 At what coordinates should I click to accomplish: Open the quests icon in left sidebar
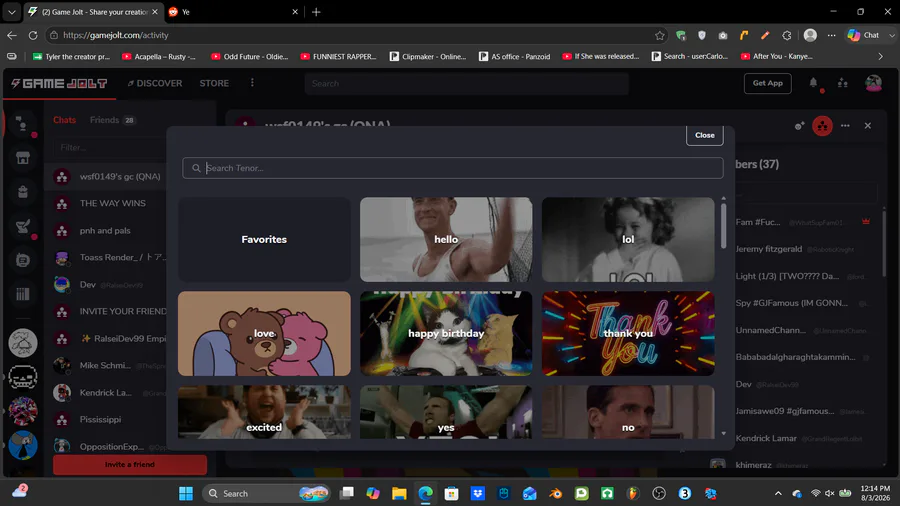[x=22, y=226]
